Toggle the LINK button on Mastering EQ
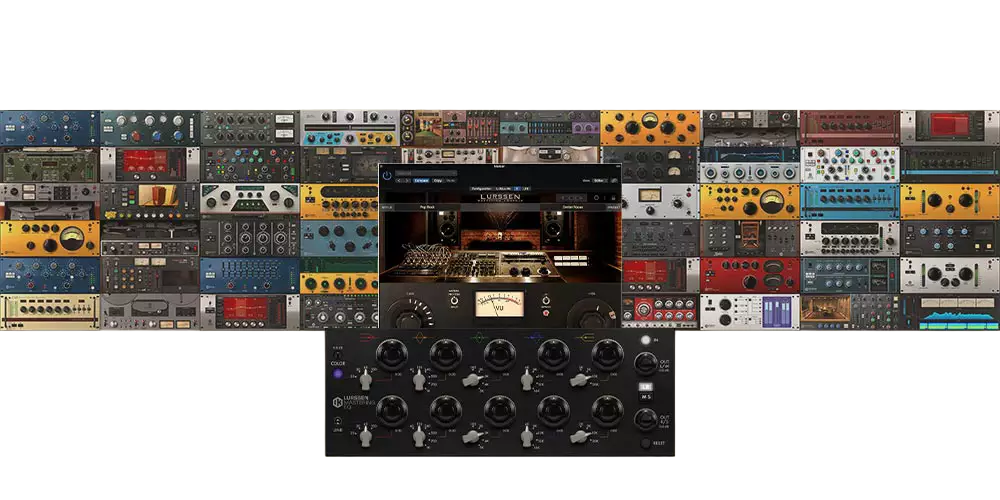 tap(338, 421)
